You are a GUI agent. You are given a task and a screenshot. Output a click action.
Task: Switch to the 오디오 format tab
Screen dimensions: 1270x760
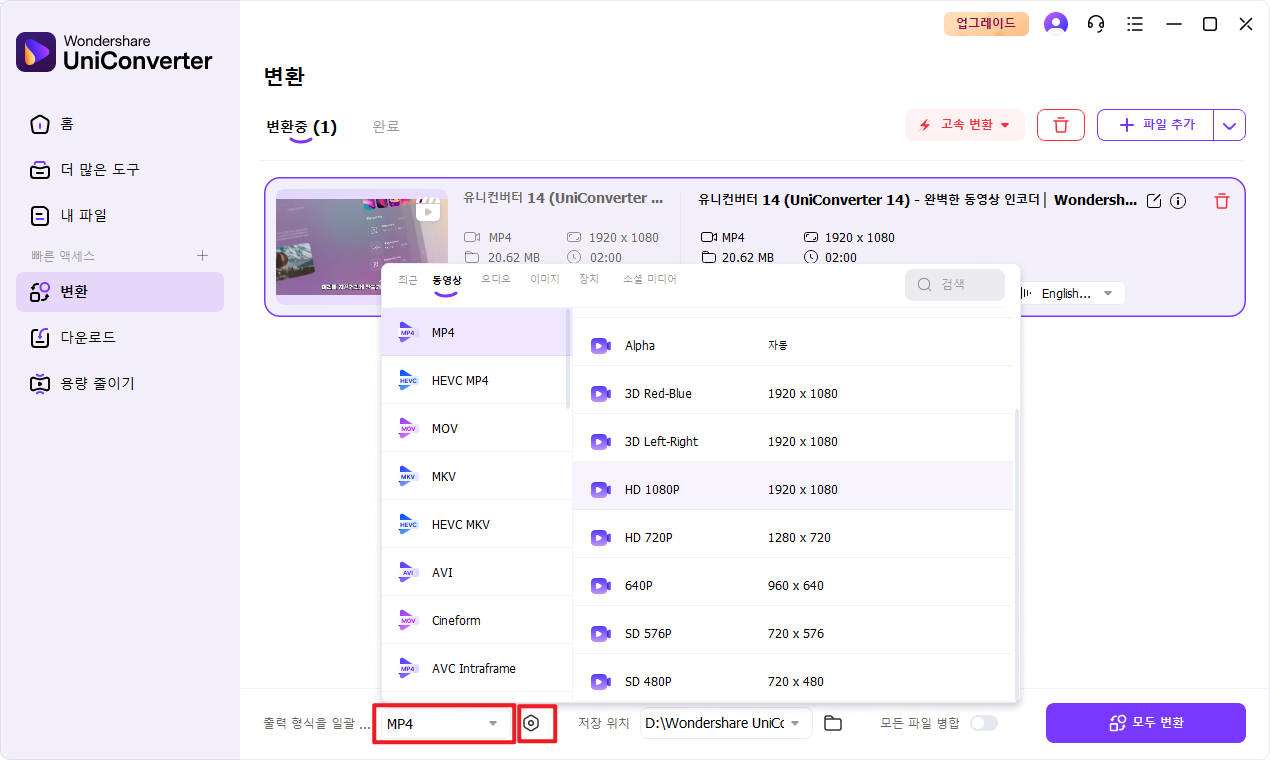(496, 280)
